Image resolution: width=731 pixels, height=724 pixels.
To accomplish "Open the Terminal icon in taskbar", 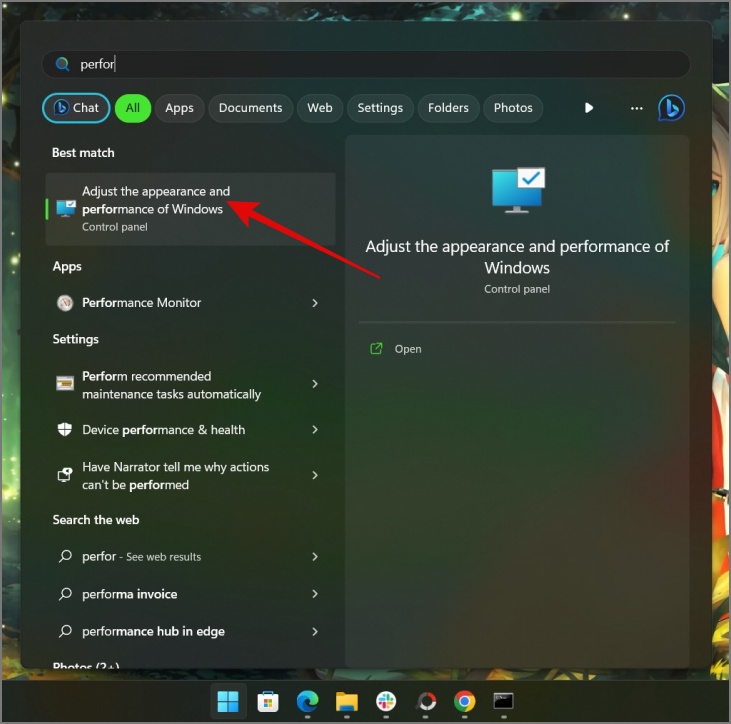I will [503, 701].
